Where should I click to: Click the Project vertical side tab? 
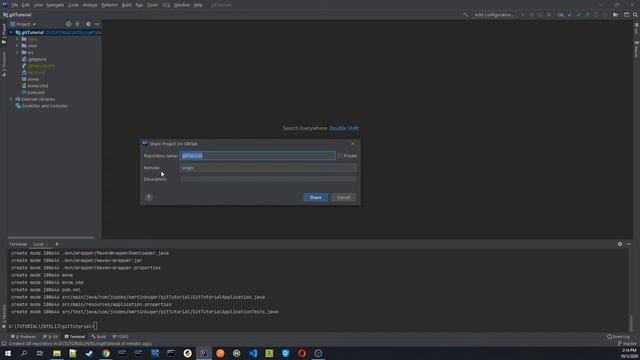pos(4,33)
